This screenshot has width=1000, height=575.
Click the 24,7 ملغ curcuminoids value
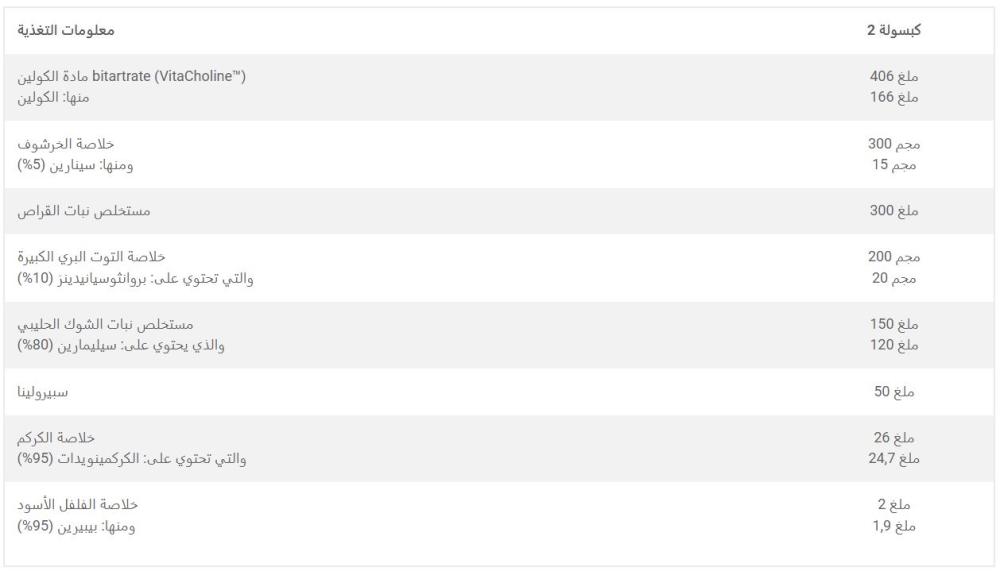893,458
